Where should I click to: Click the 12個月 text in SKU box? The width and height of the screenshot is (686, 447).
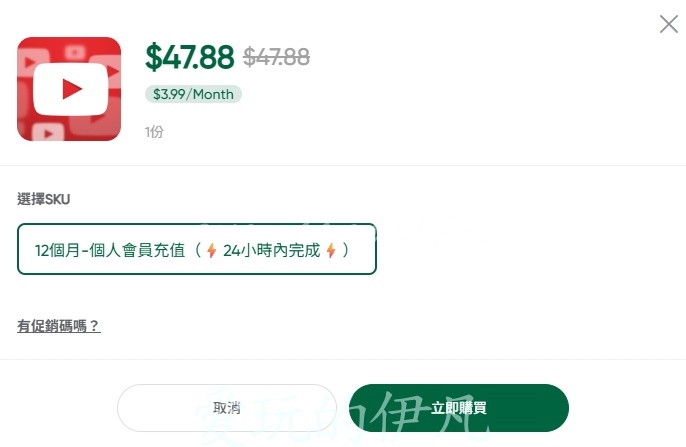pos(59,250)
